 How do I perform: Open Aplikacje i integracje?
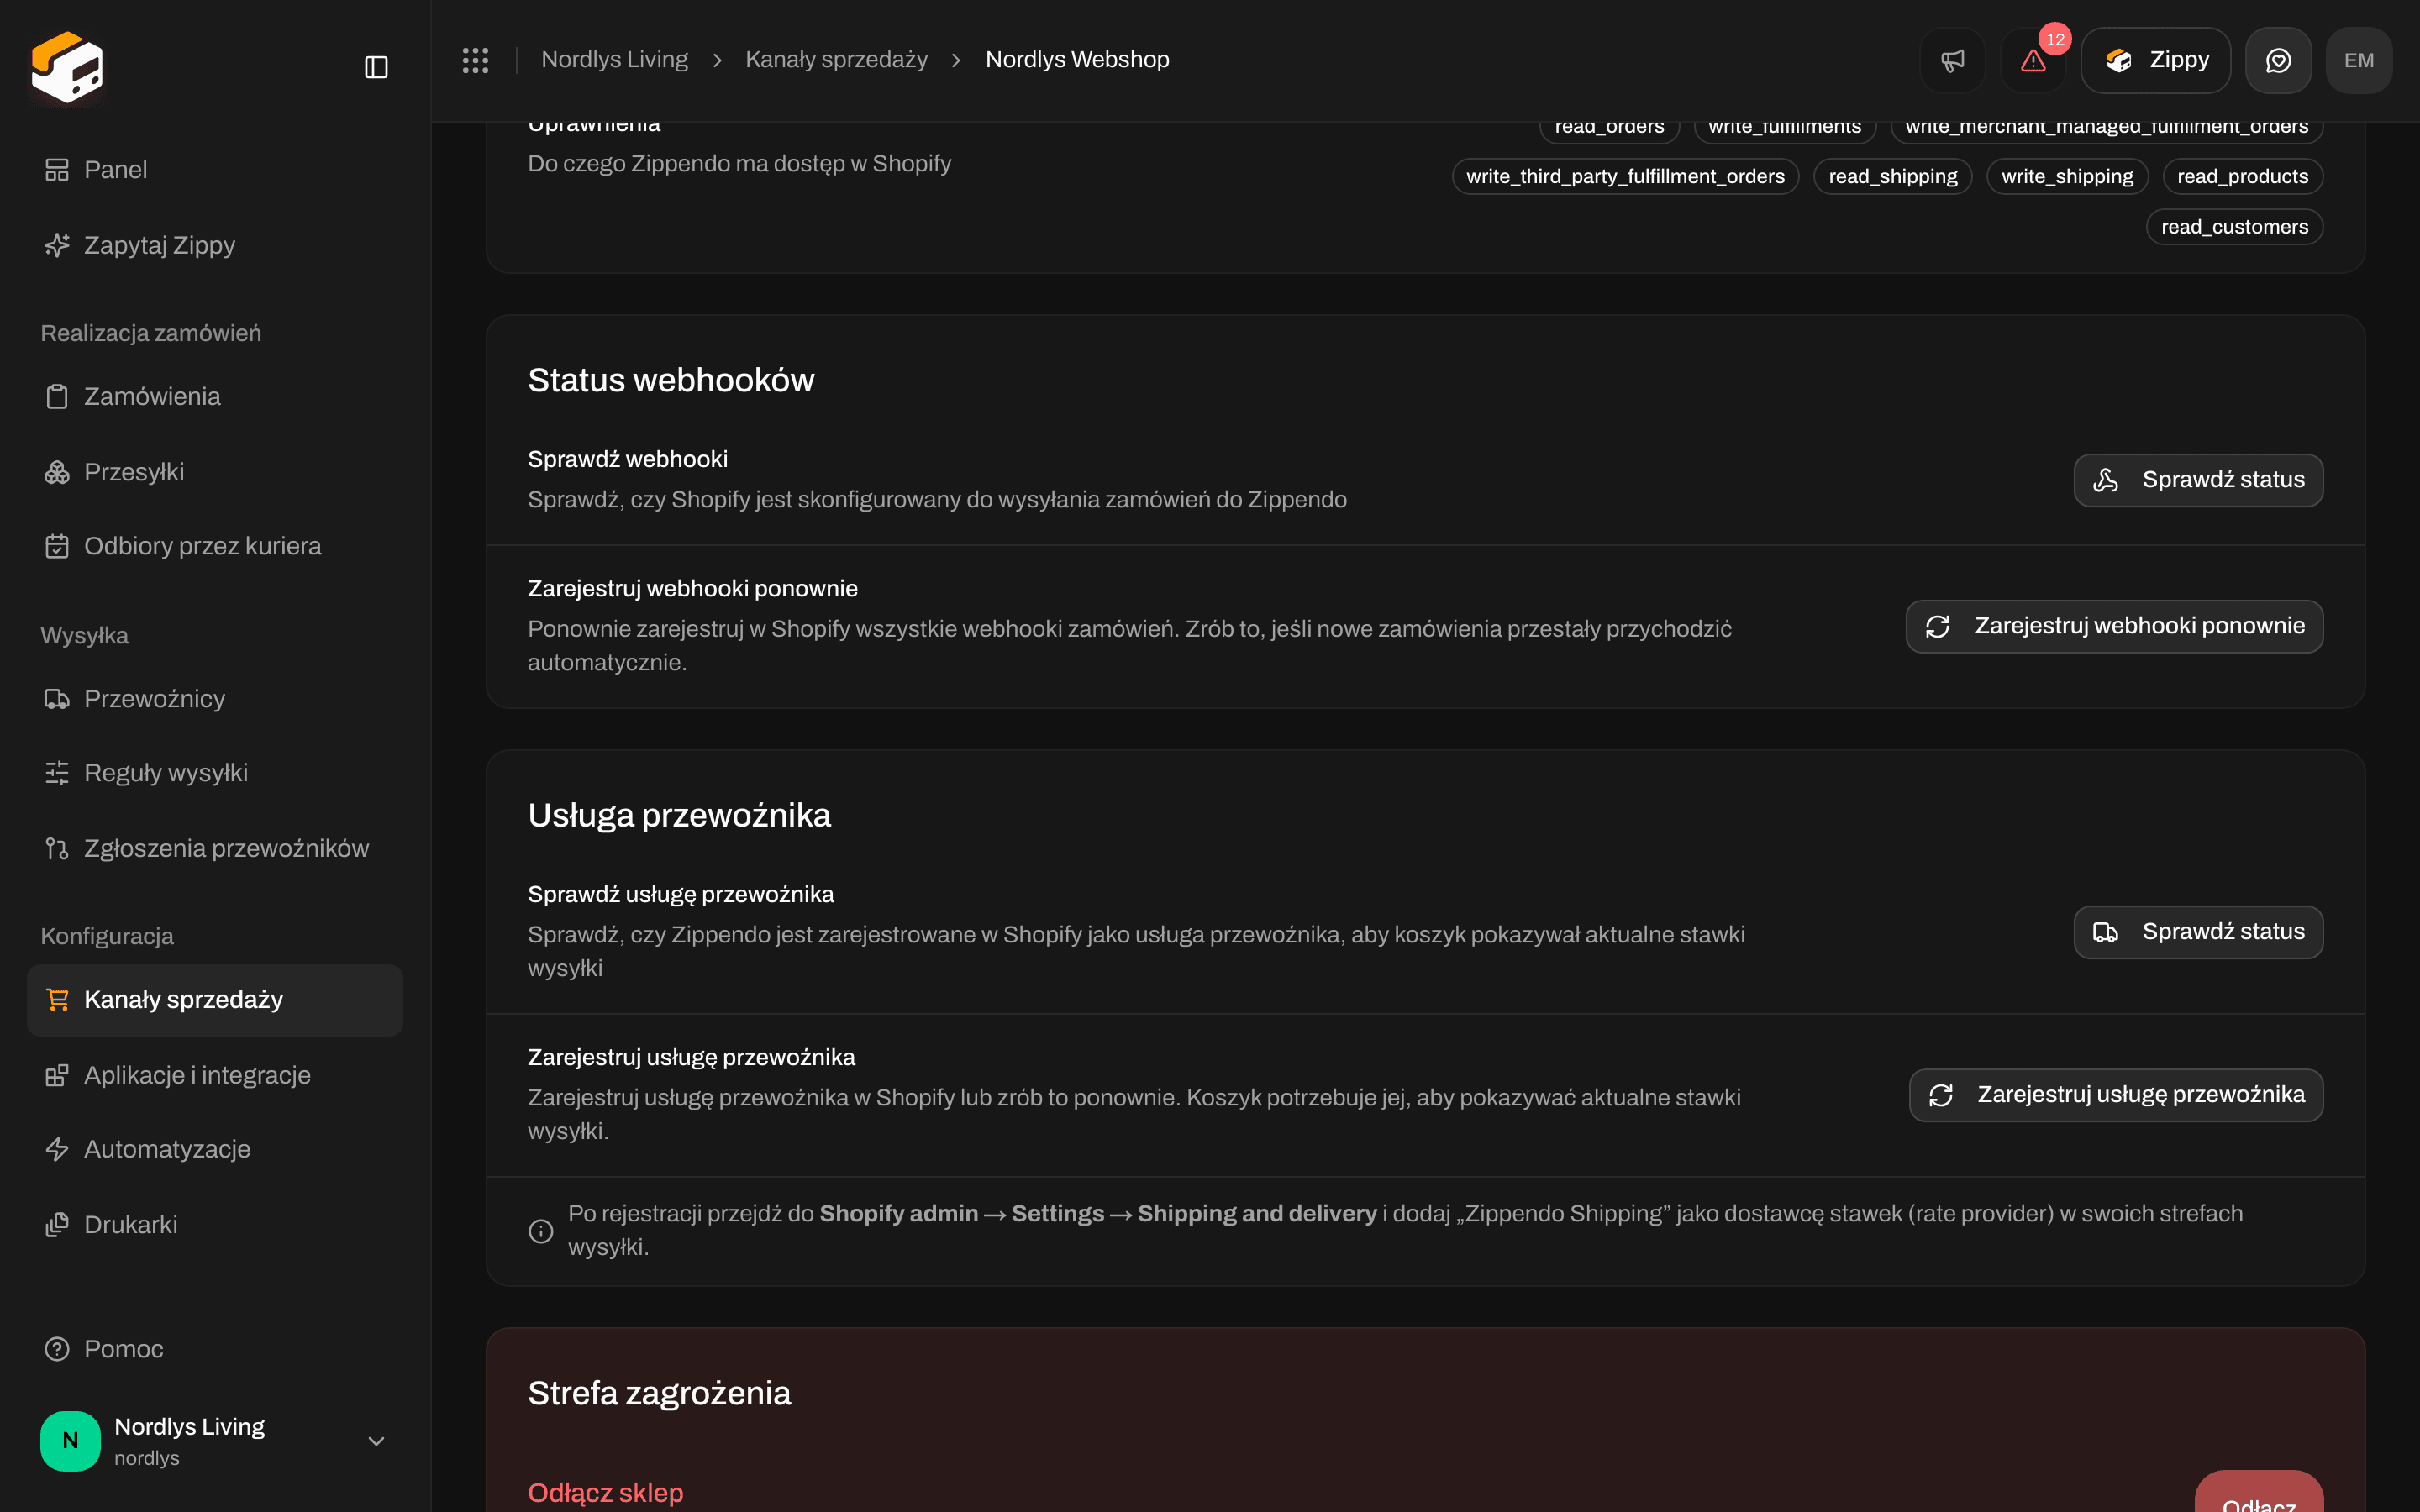point(215,1075)
